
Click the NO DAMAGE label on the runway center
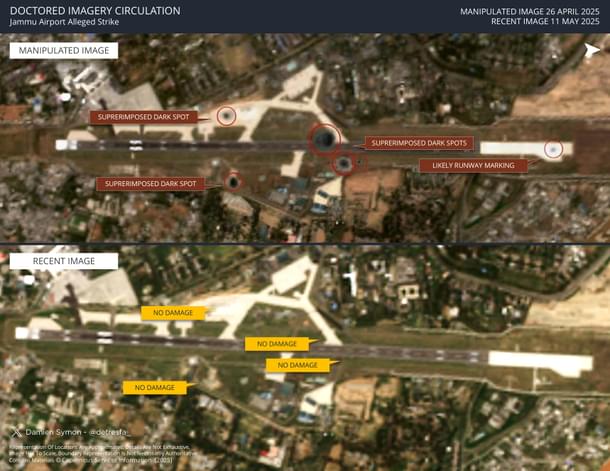click(x=276, y=344)
